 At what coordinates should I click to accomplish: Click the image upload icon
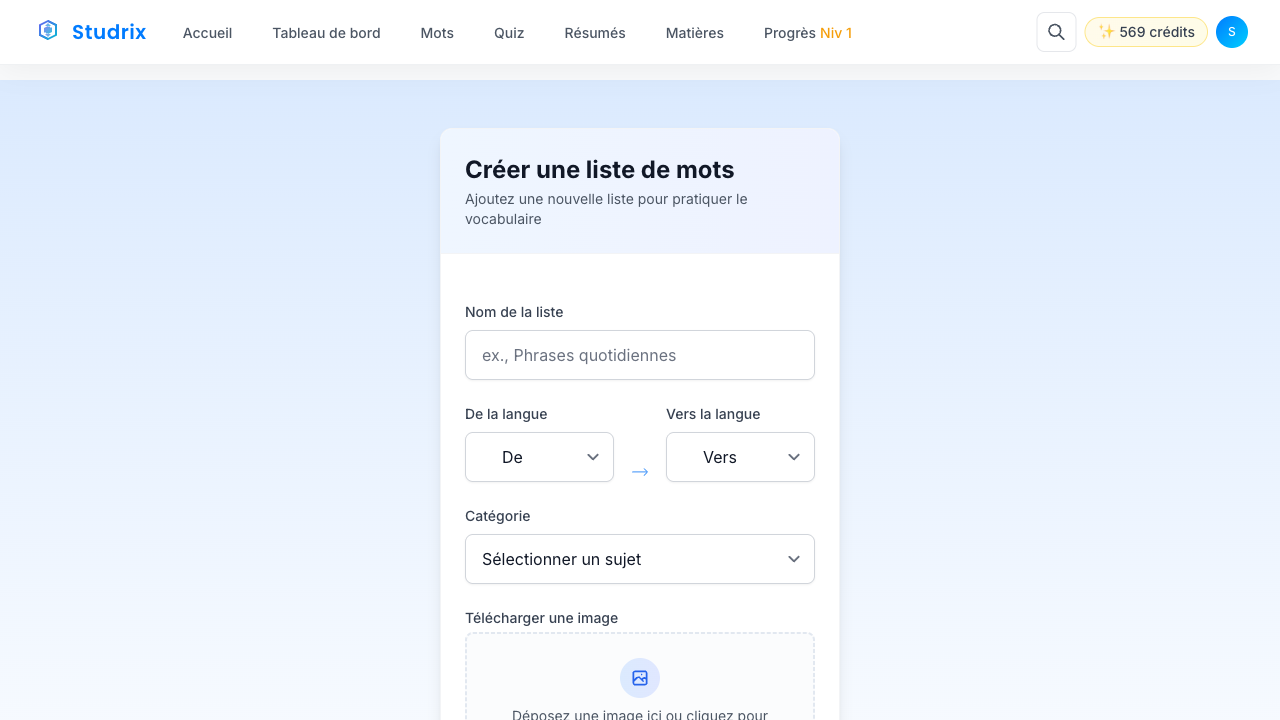click(x=640, y=678)
